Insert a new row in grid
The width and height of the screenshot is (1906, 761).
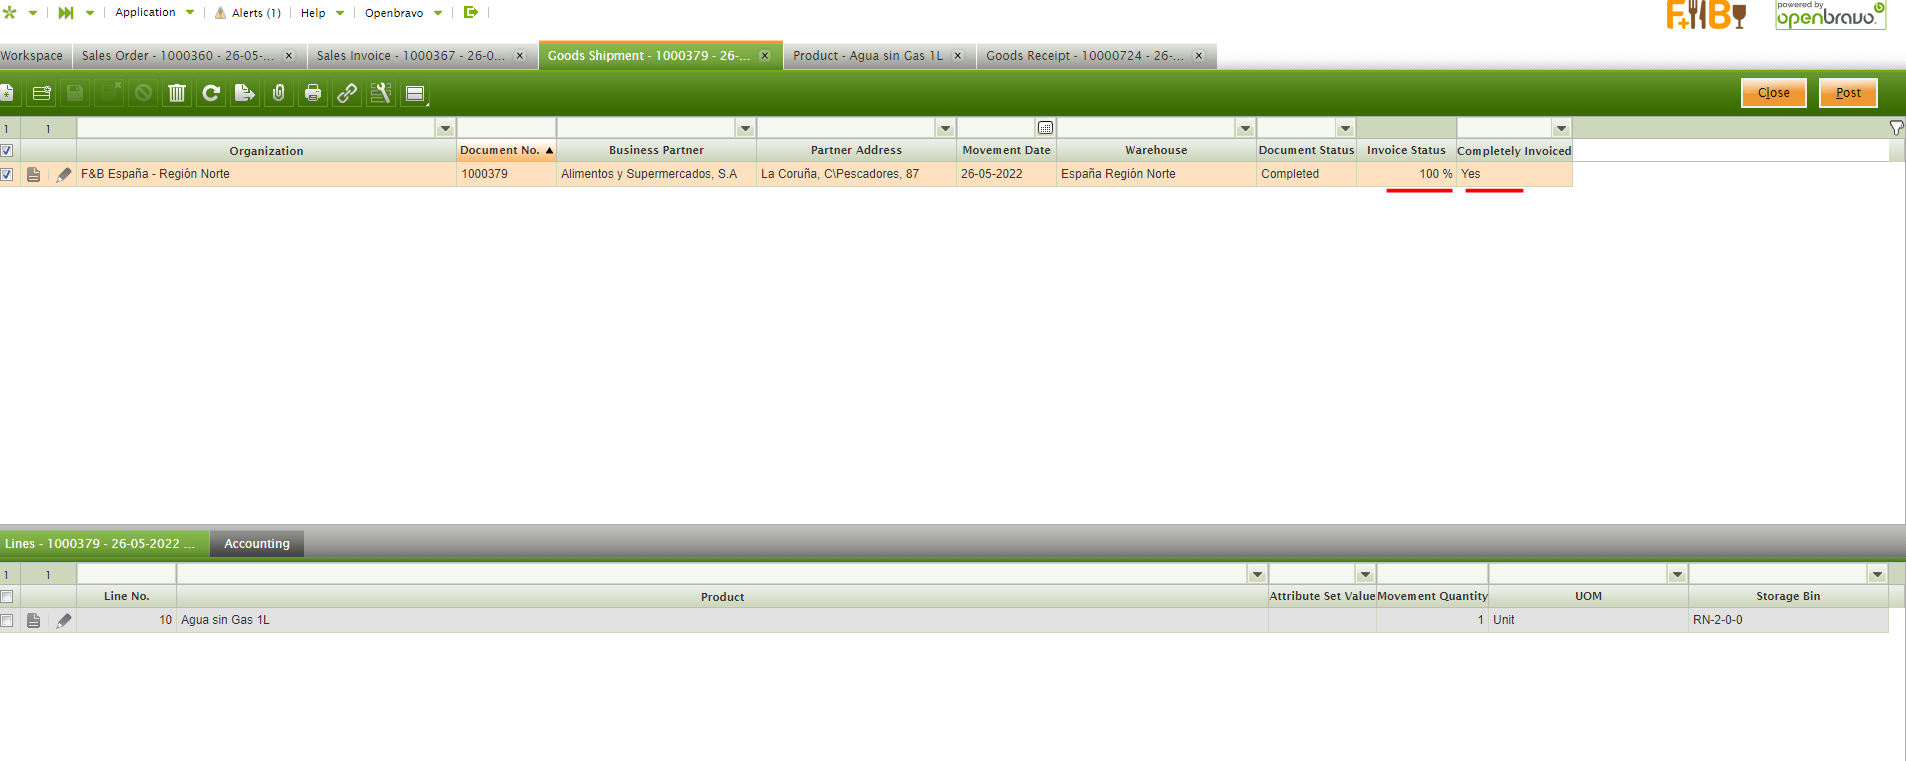click(42, 93)
